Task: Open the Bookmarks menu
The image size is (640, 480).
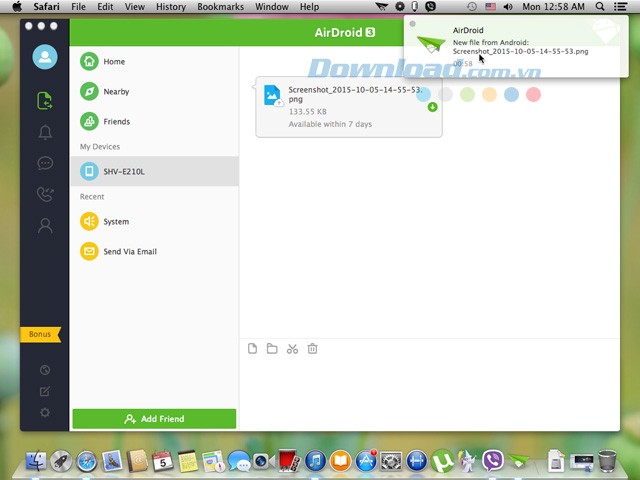Action: click(x=220, y=7)
